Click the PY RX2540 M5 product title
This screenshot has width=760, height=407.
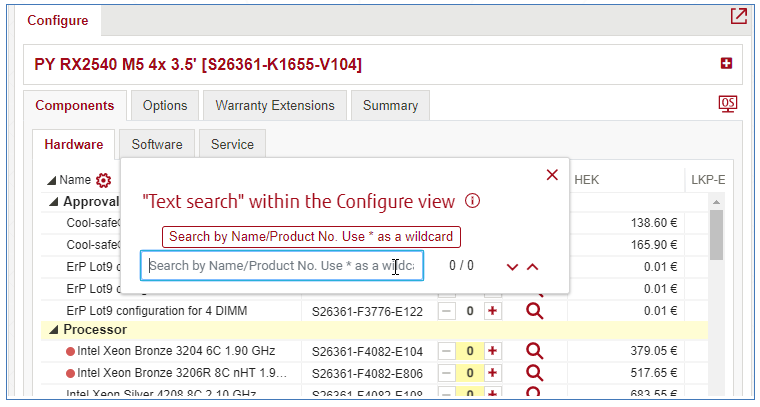198,64
